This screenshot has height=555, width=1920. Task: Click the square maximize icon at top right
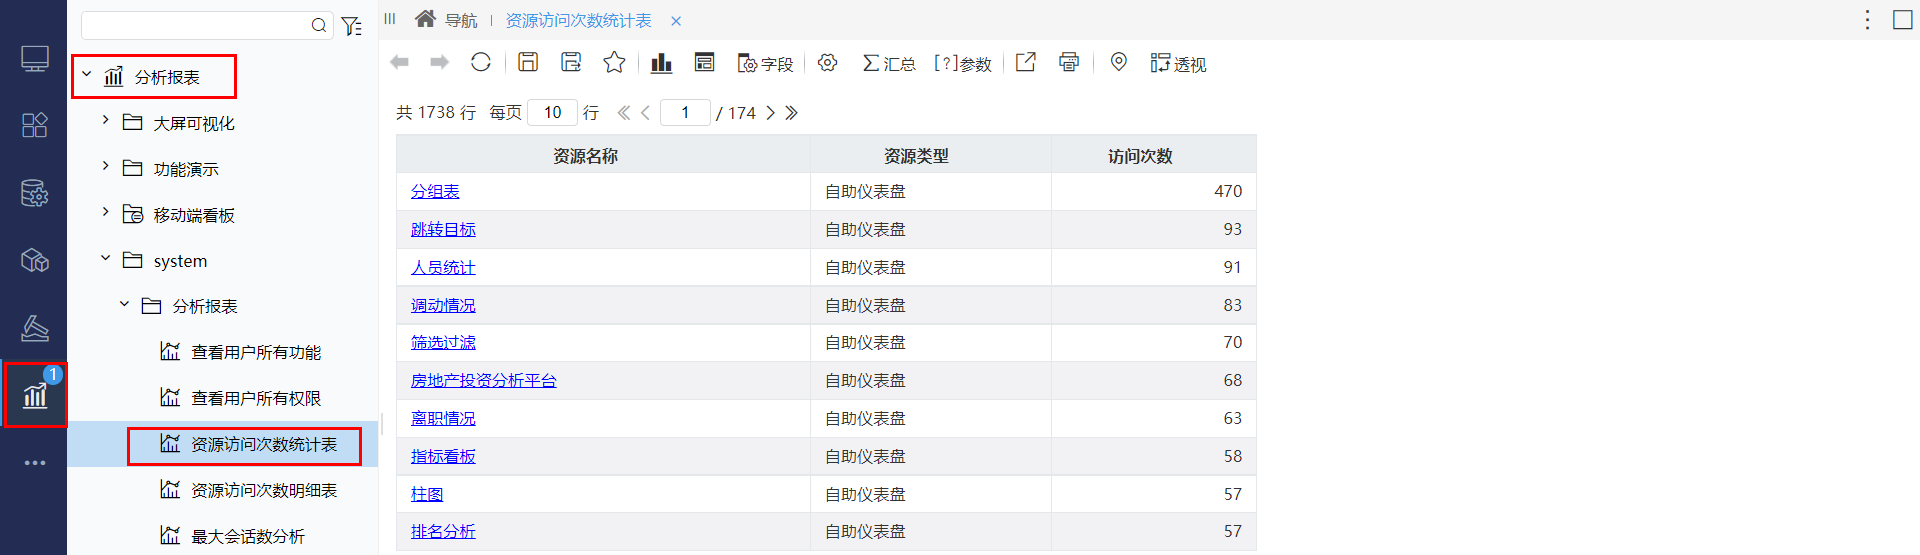click(x=1903, y=20)
